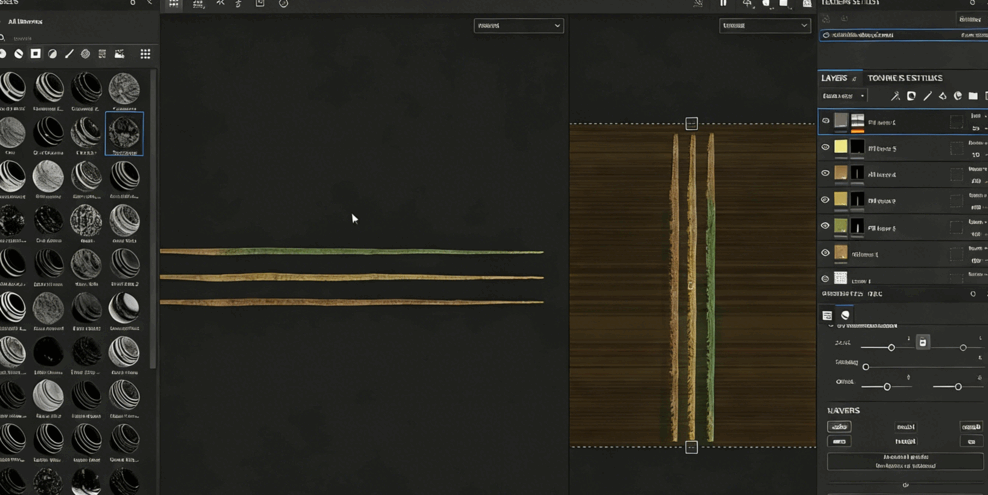Click the add fill layer bucket icon
Image resolution: width=988 pixels, height=495 pixels.
pos(942,97)
